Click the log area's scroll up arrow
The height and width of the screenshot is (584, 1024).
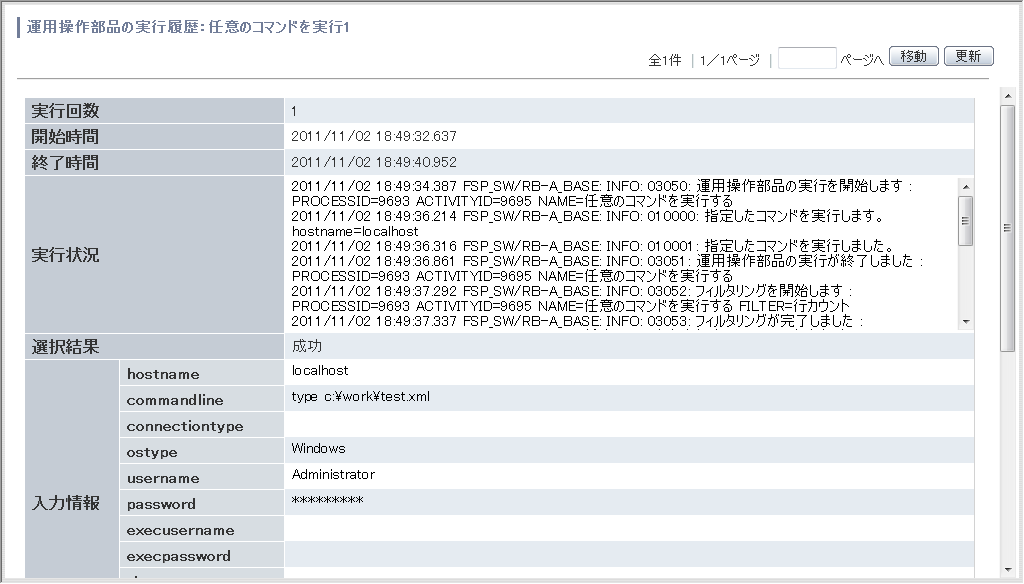pyautogui.click(x=965, y=186)
